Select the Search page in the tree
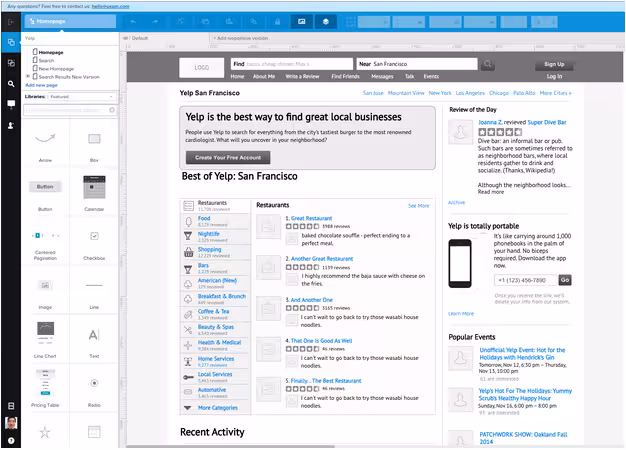The image size is (626, 450). [x=44, y=61]
